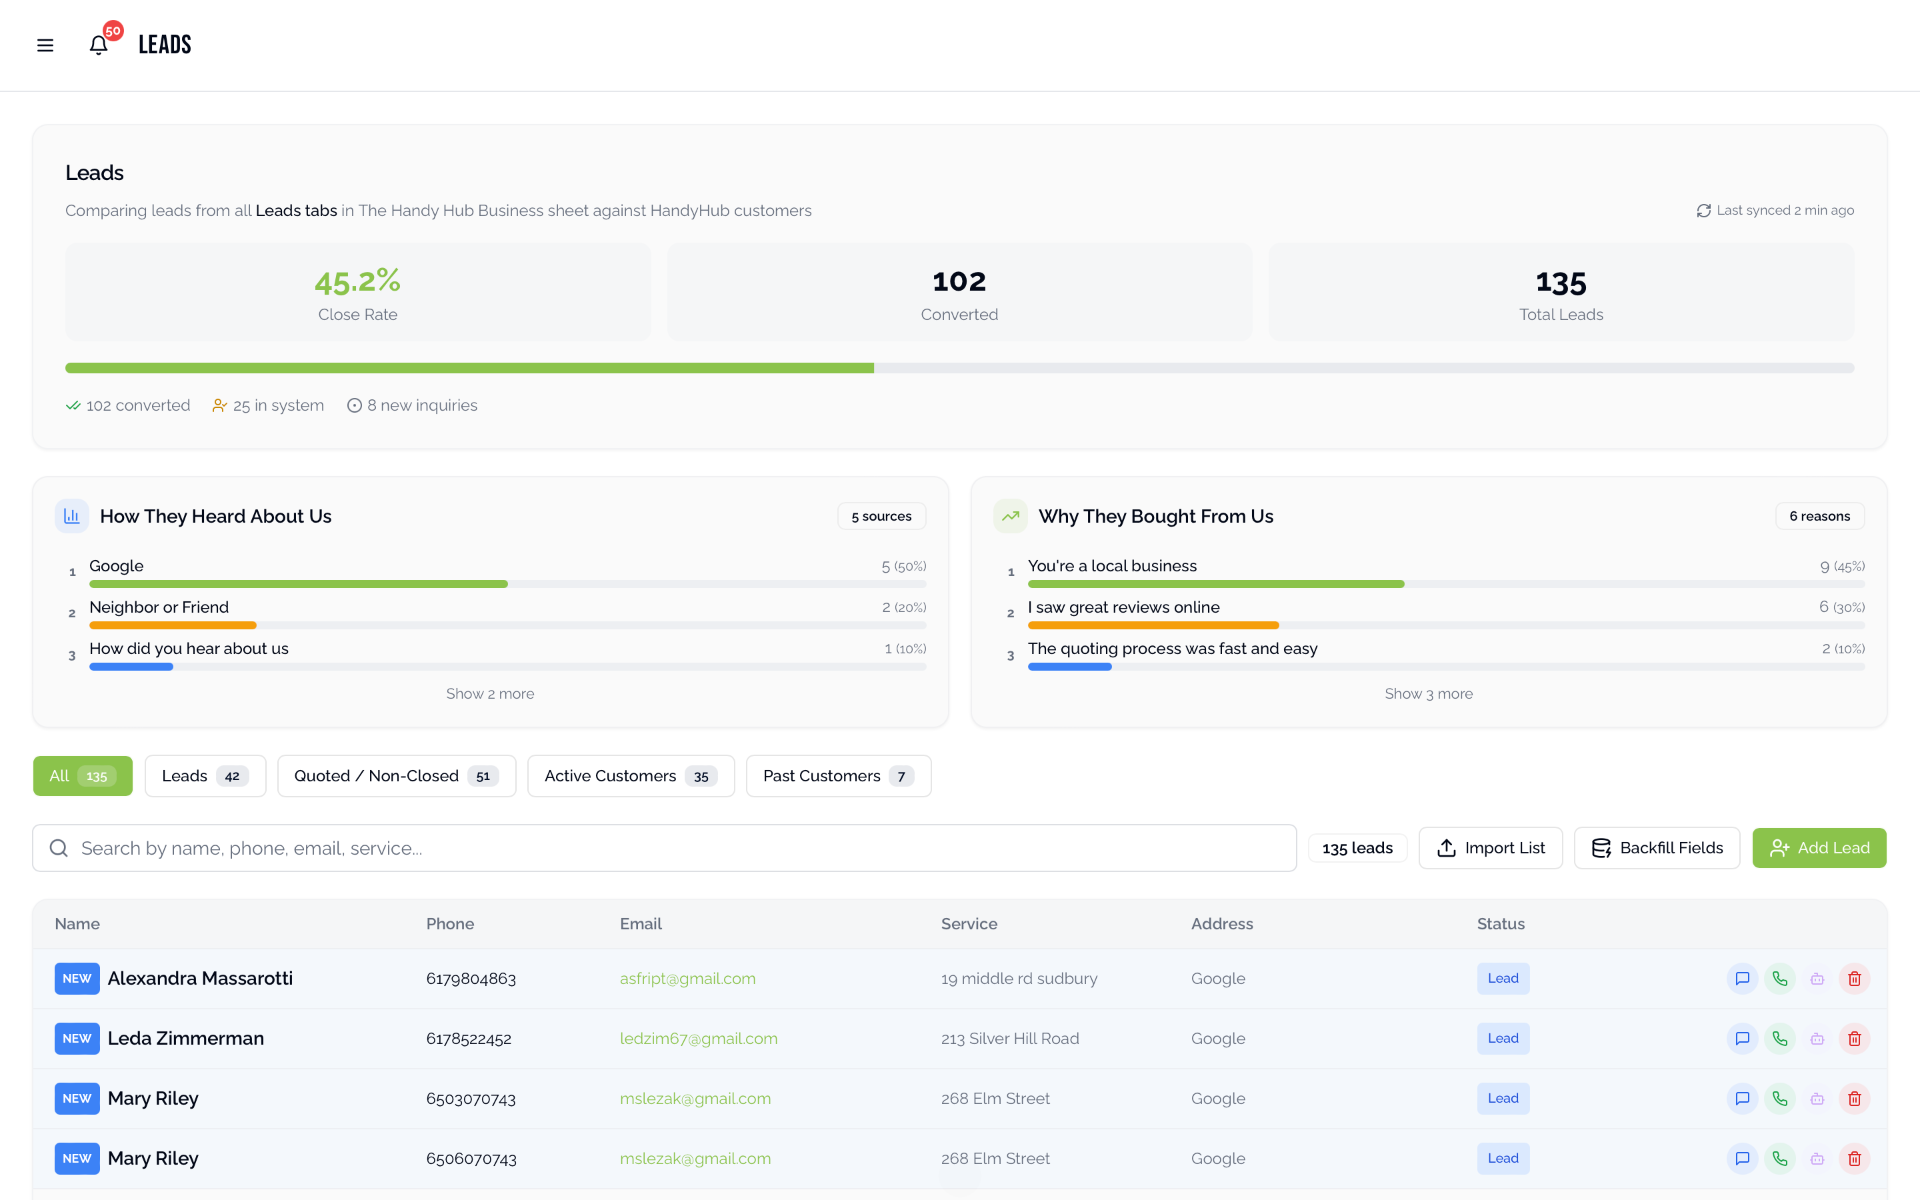Expand Show 3 more reasons
This screenshot has width=1920, height=1200.
[1428, 694]
